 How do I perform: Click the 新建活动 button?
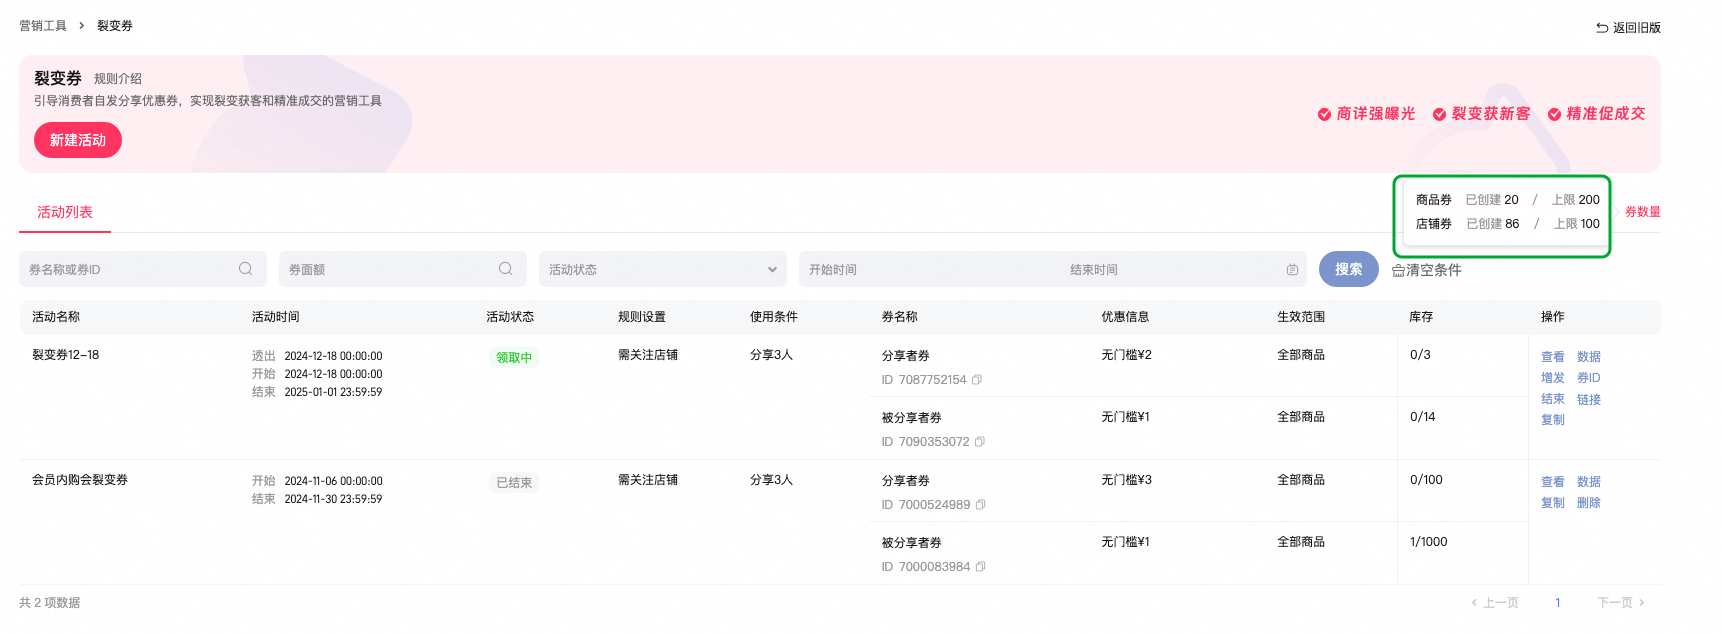coord(78,140)
